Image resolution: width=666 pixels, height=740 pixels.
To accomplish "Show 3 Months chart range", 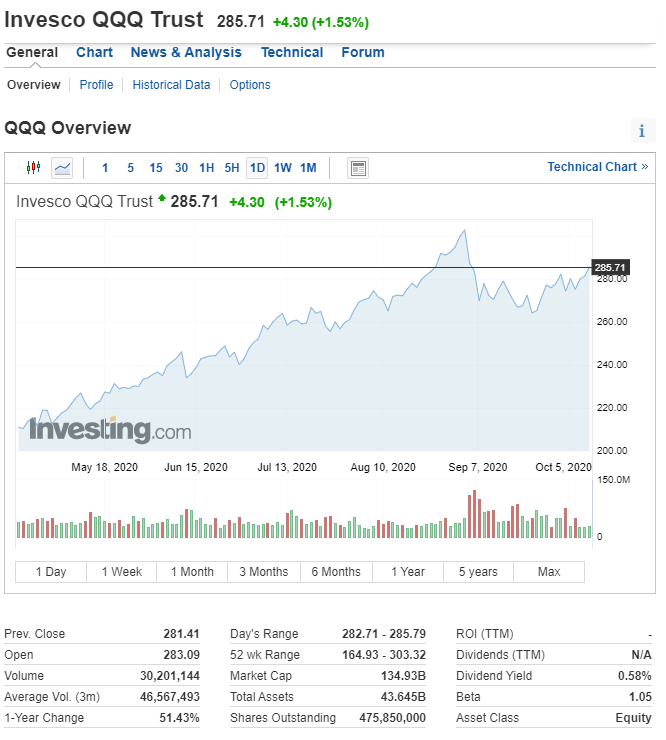I will [x=264, y=572].
